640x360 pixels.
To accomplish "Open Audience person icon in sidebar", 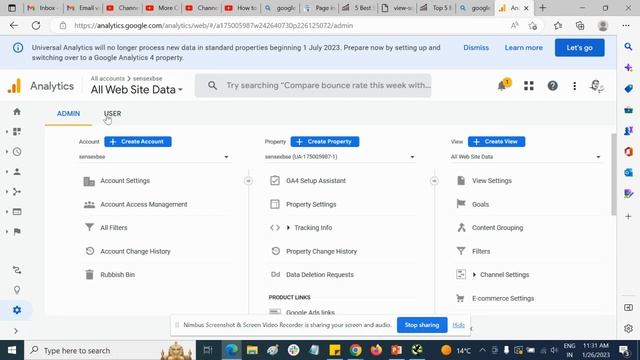I will pyautogui.click(x=17, y=171).
